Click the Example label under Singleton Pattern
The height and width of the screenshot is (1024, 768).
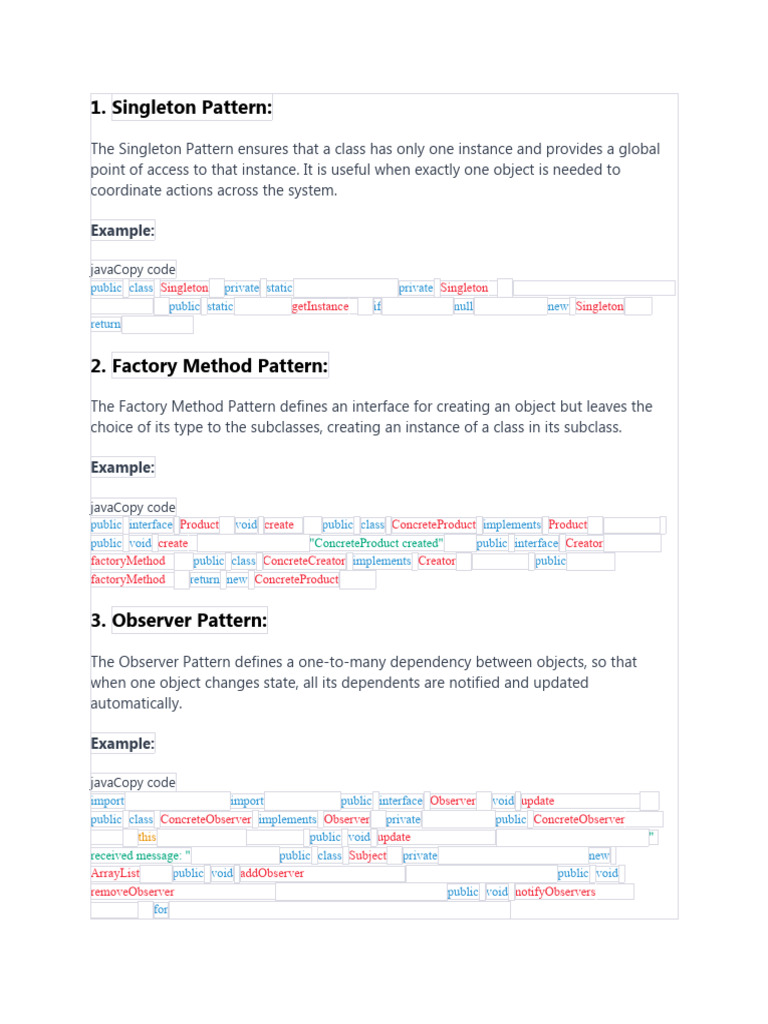pos(123,231)
